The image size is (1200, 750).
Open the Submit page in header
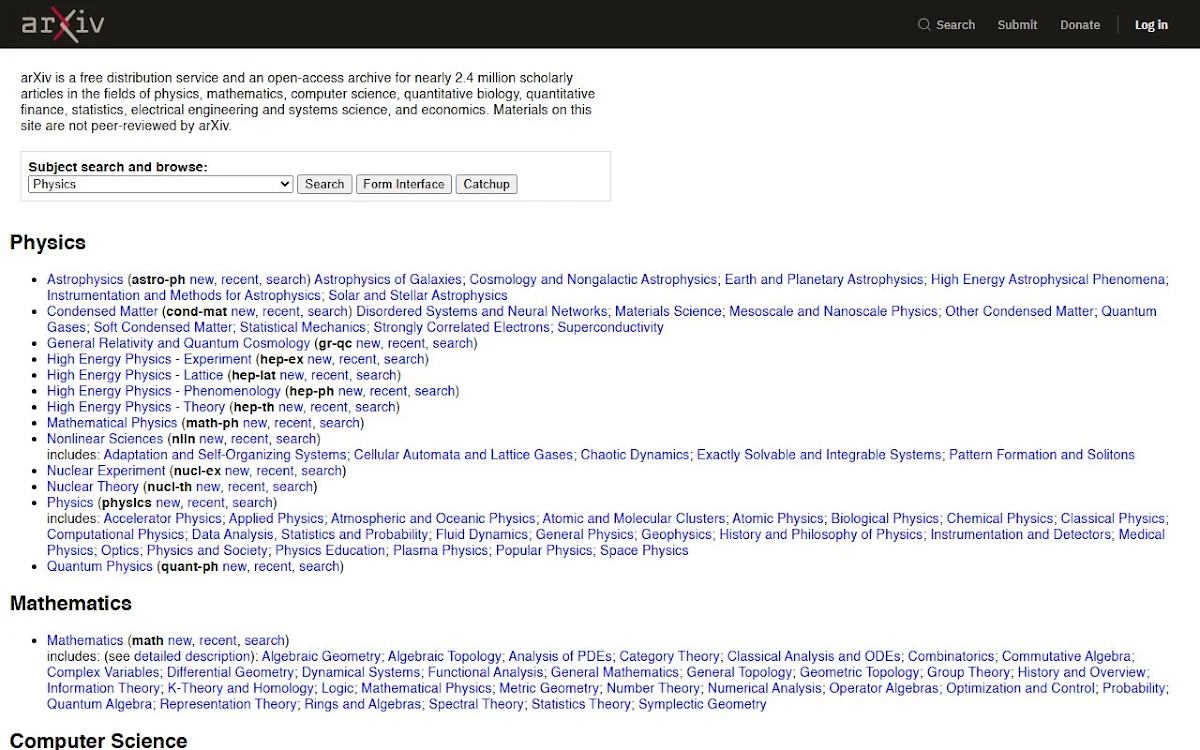click(x=1017, y=25)
